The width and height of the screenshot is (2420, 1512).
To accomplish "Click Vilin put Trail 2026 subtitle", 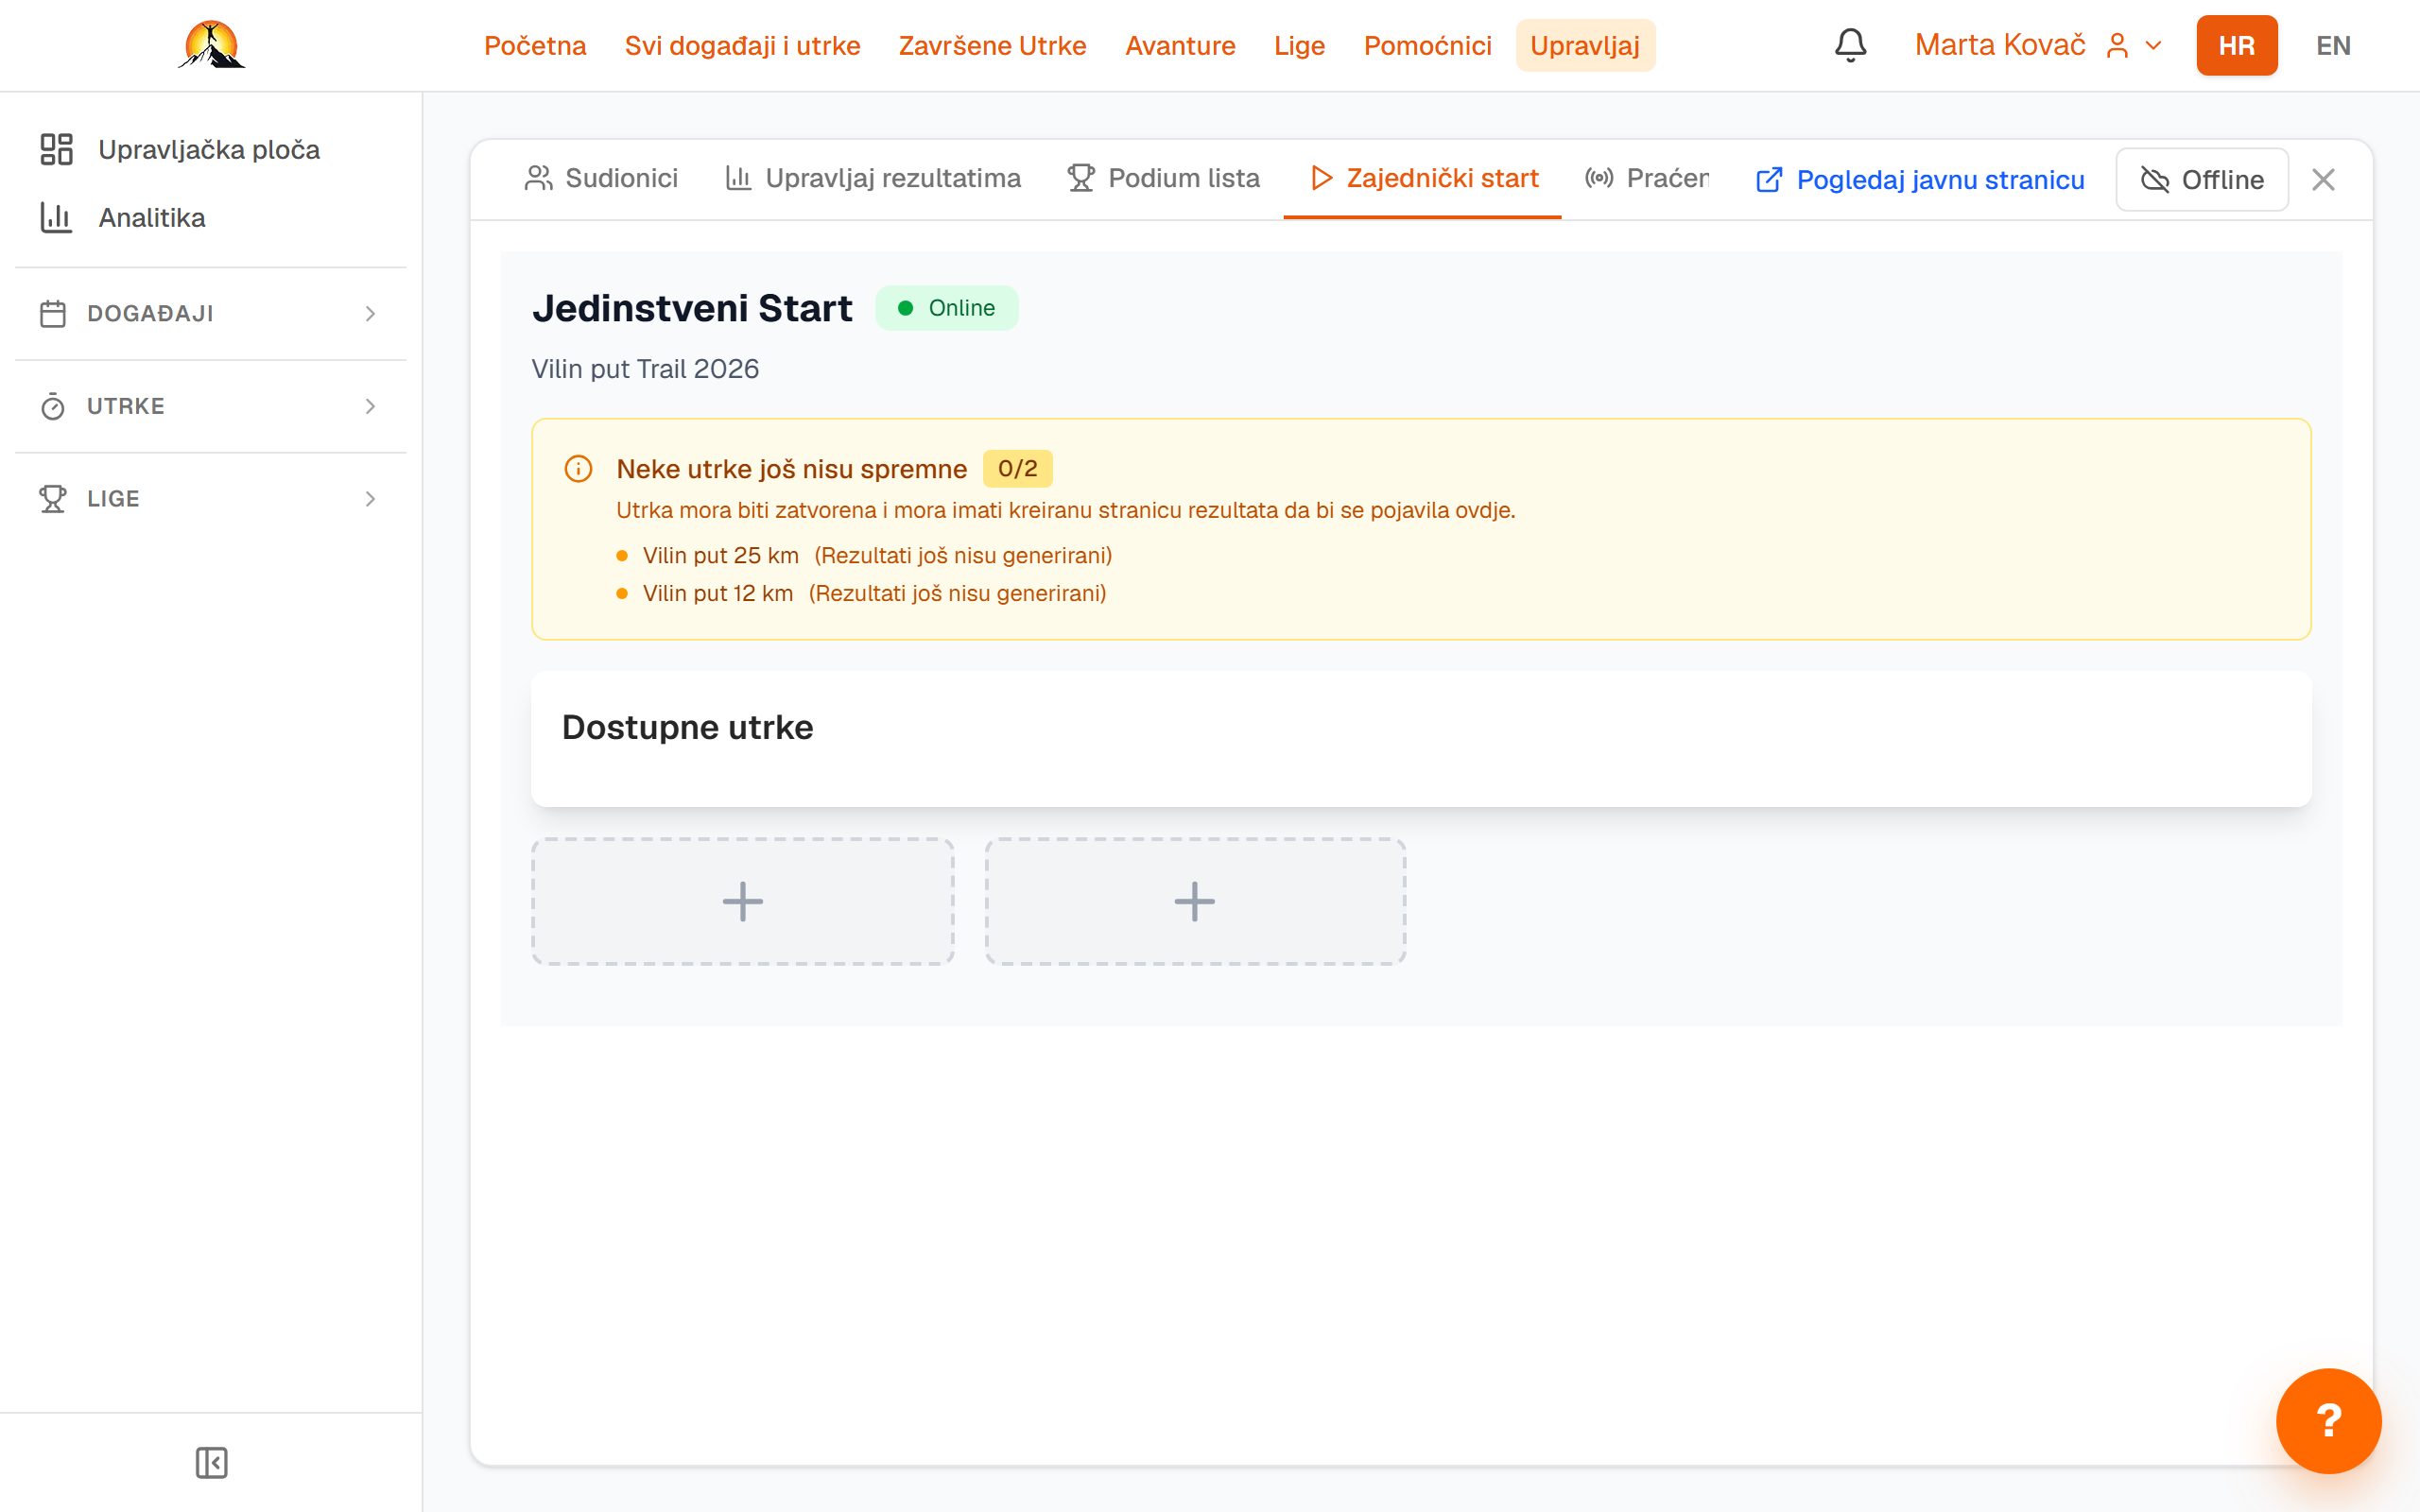I will pyautogui.click(x=645, y=369).
